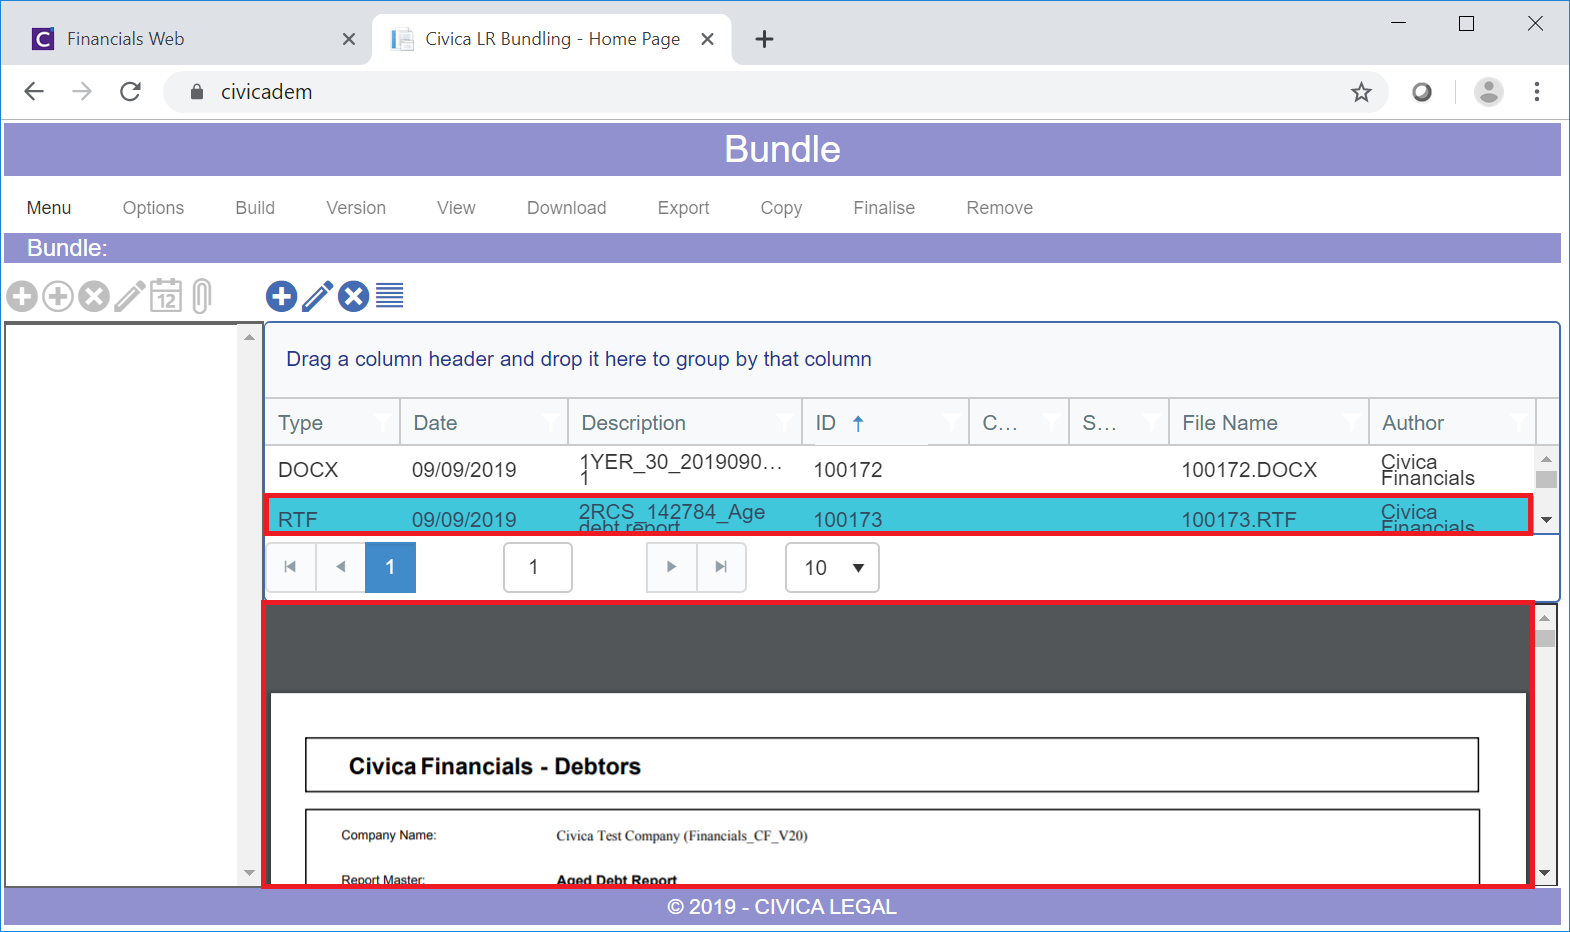Go to next page of grid
The width and height of the screenshot is (1570, 932).
point(672,567)
